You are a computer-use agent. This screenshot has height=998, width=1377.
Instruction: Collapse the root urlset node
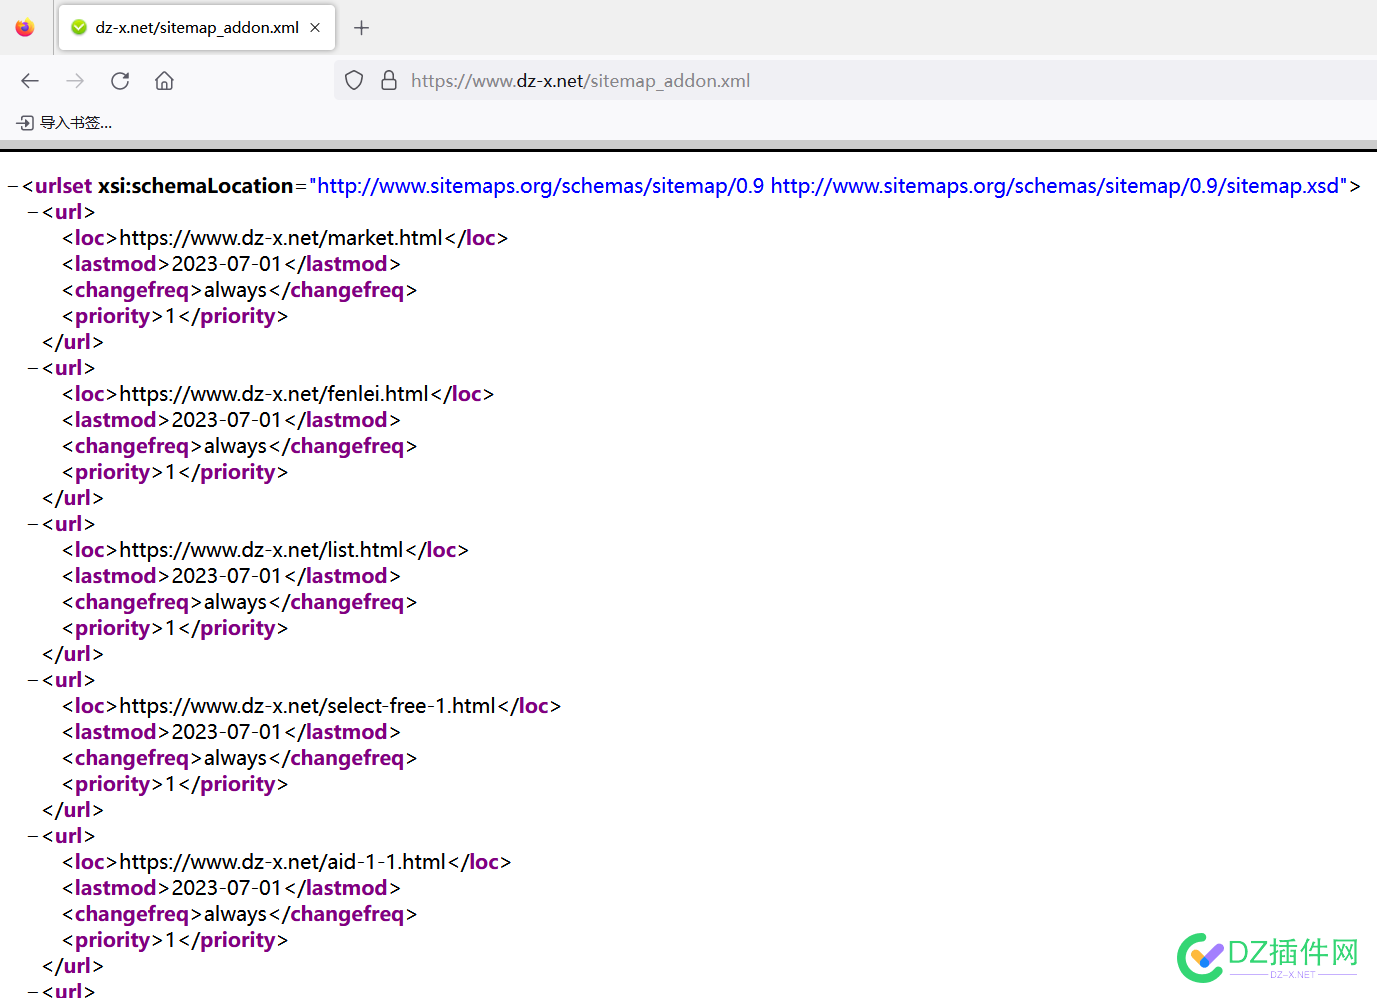pos(13,186)
